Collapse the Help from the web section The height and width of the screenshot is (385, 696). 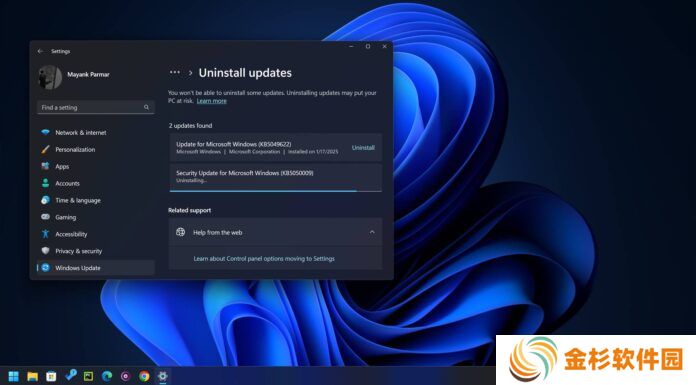tap(372, 232)
